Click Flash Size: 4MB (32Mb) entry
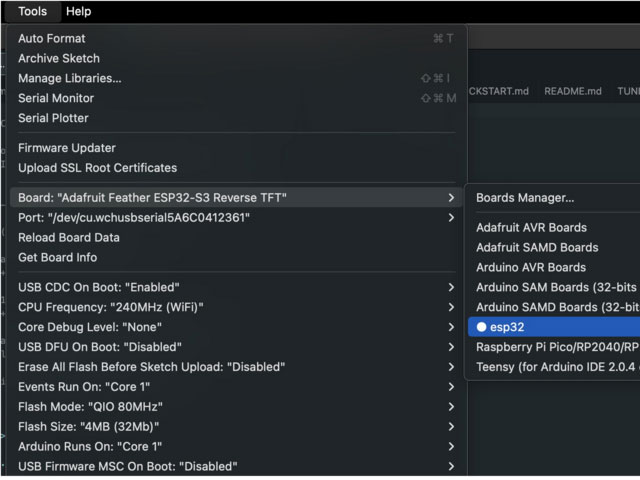The width and height of the screenshot is (640, 480). coord(236,427)
